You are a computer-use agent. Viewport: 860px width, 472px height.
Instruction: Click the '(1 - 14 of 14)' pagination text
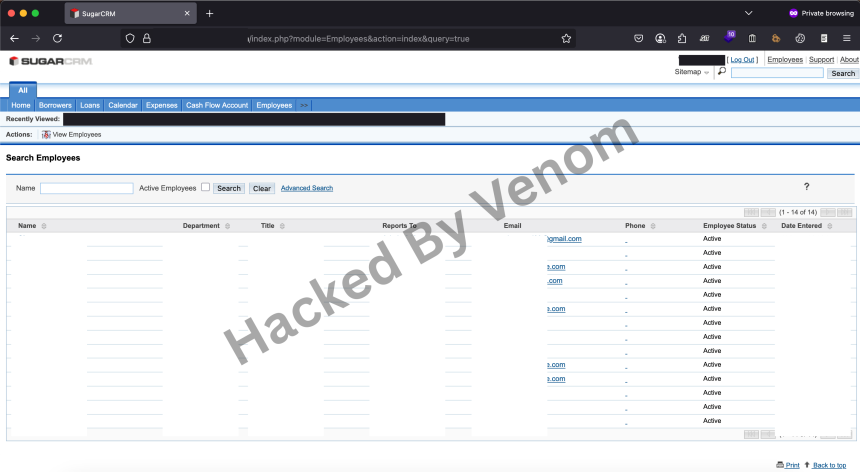(798, 212)
